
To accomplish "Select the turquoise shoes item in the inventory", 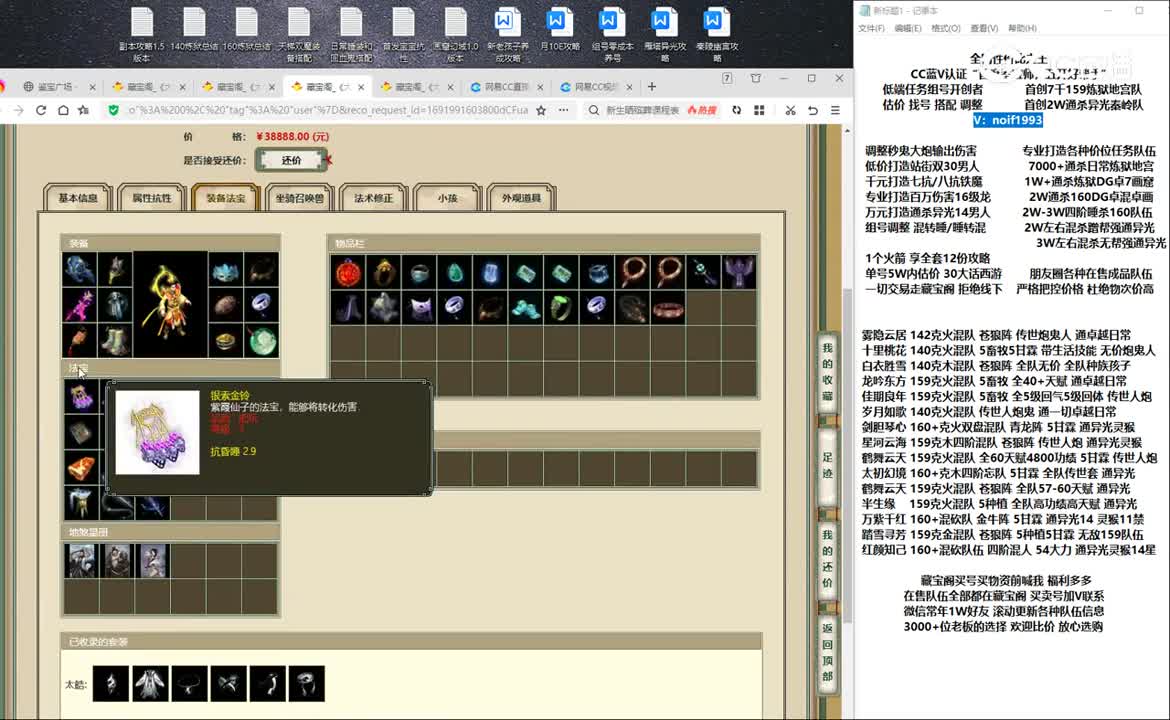I will (527, 307).
